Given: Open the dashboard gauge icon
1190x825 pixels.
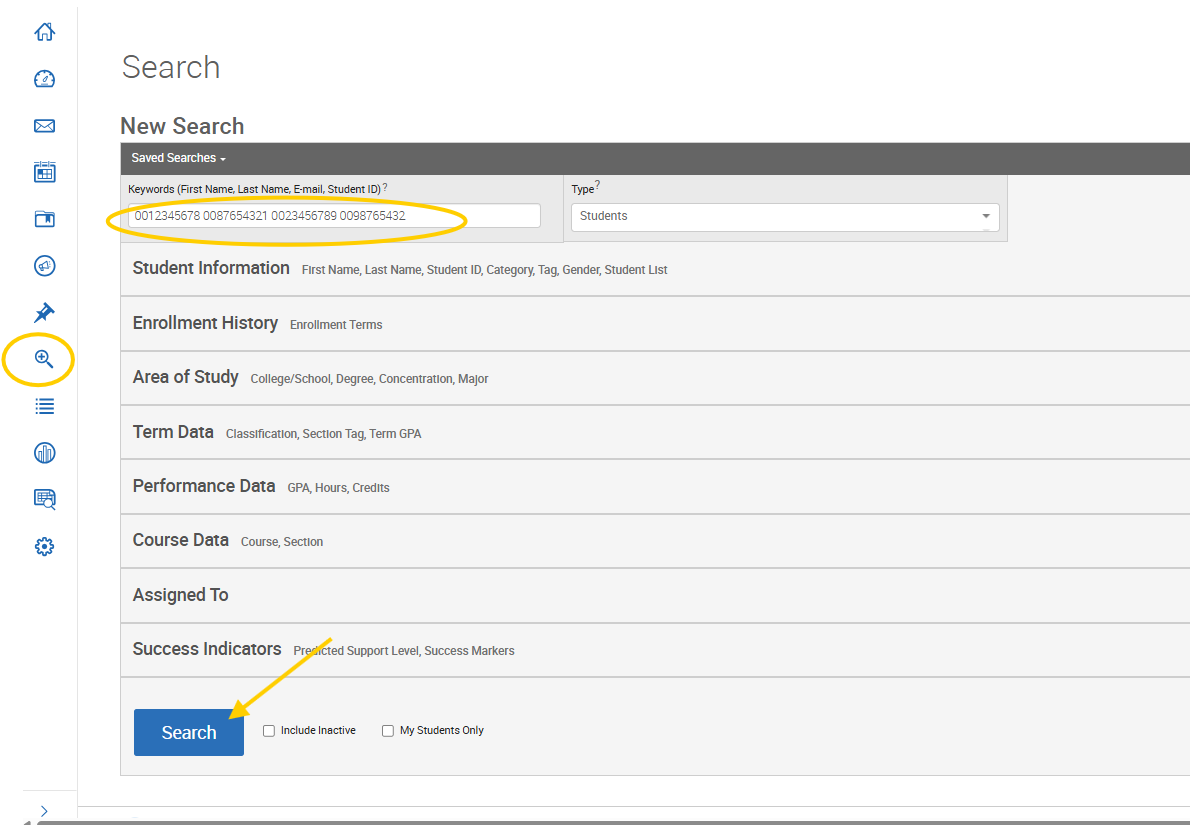Looking at the screenshot, I should (x=44, y=79).
